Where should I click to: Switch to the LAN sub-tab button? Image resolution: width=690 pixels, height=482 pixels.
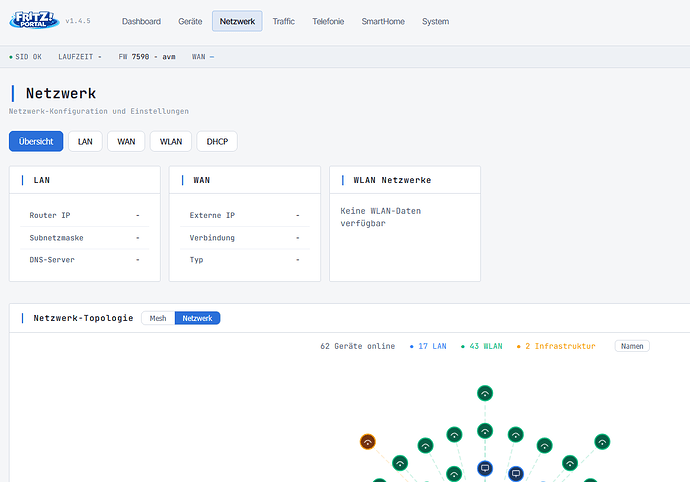(85, 141)
